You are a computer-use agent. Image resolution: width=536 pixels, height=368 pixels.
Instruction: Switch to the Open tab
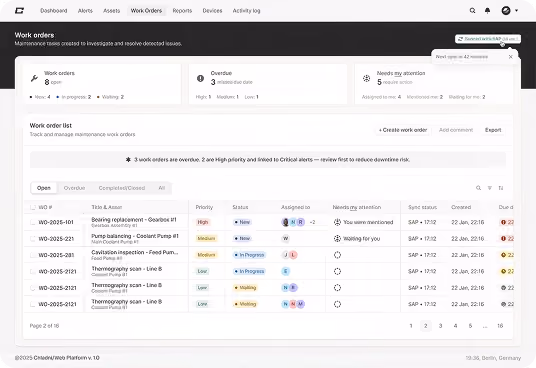(x=44, y=188)
